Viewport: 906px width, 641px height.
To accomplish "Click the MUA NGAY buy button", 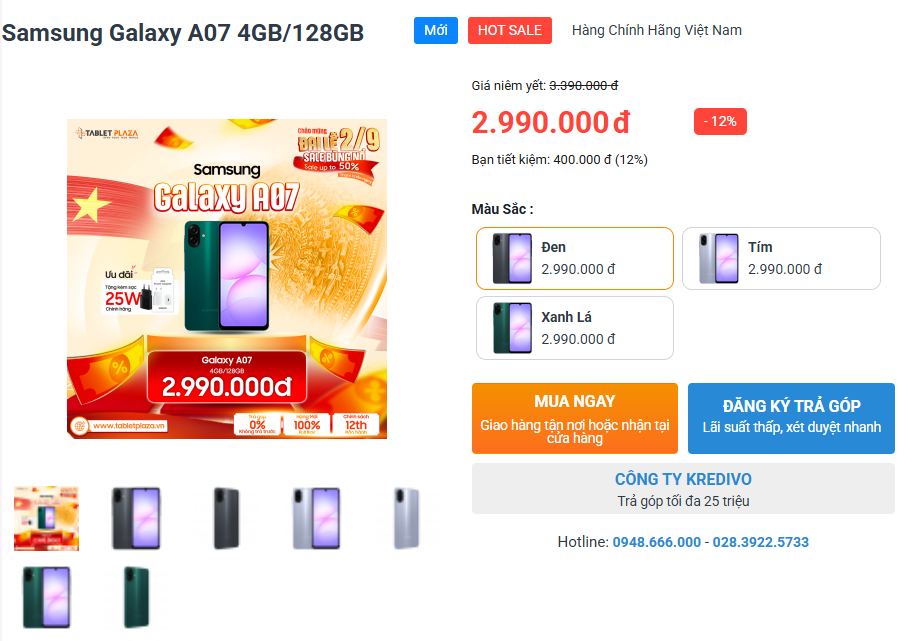I will [x=575, y=418].
